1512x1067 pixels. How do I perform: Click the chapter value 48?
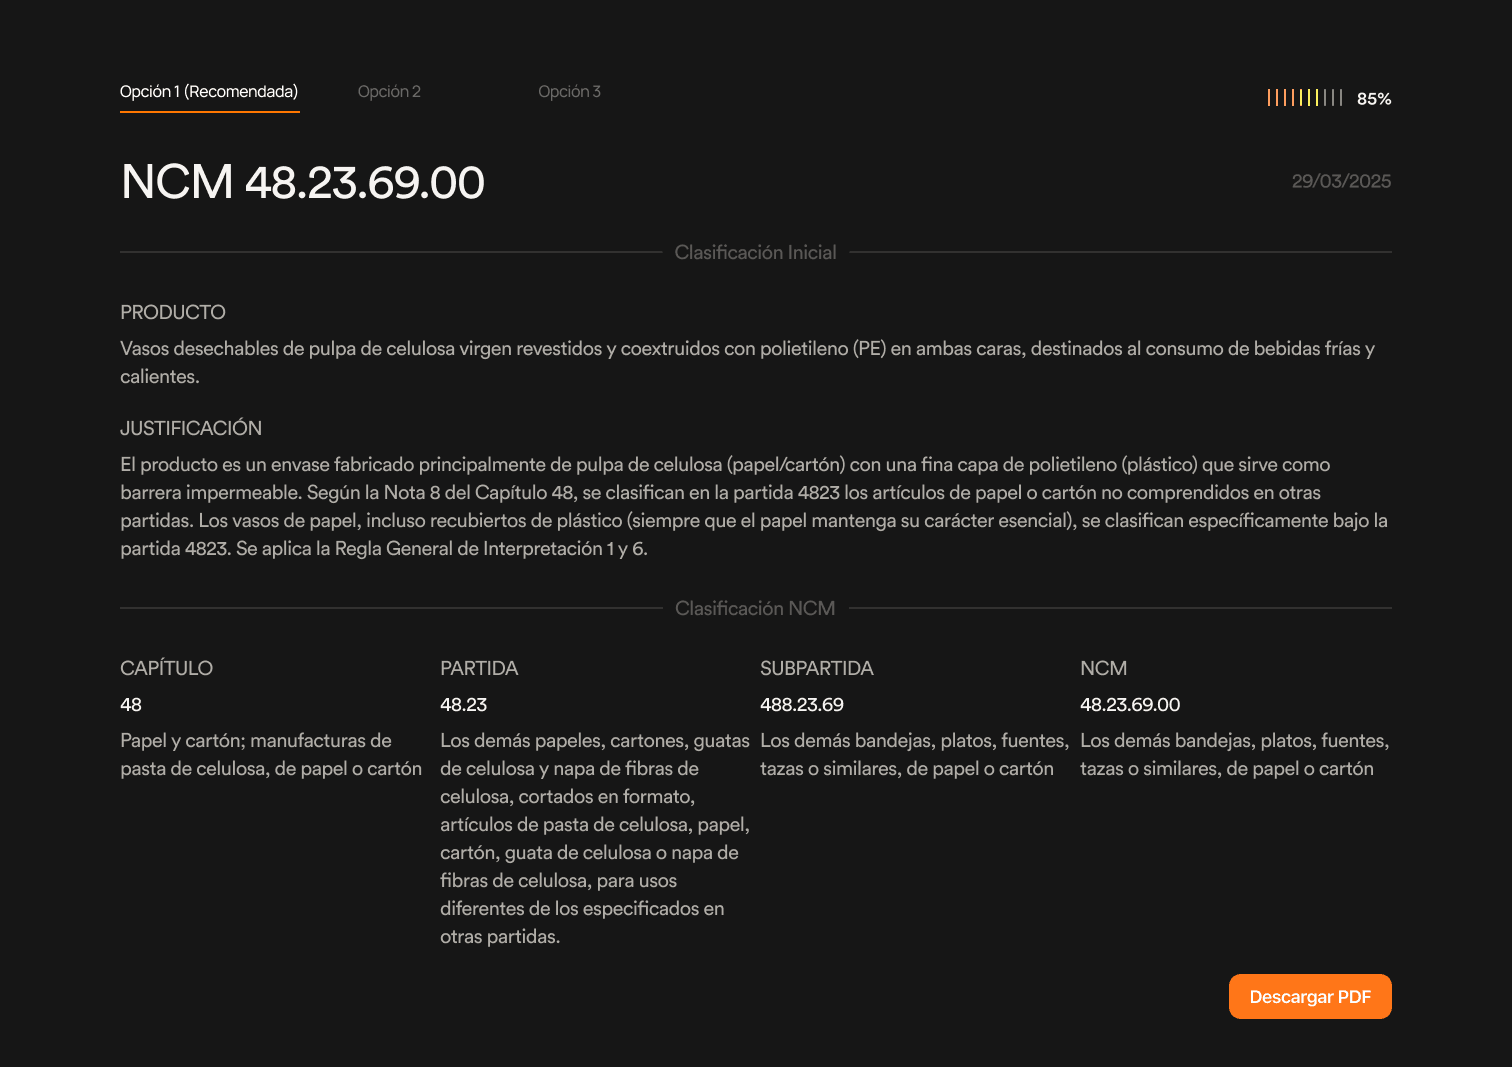131,705
